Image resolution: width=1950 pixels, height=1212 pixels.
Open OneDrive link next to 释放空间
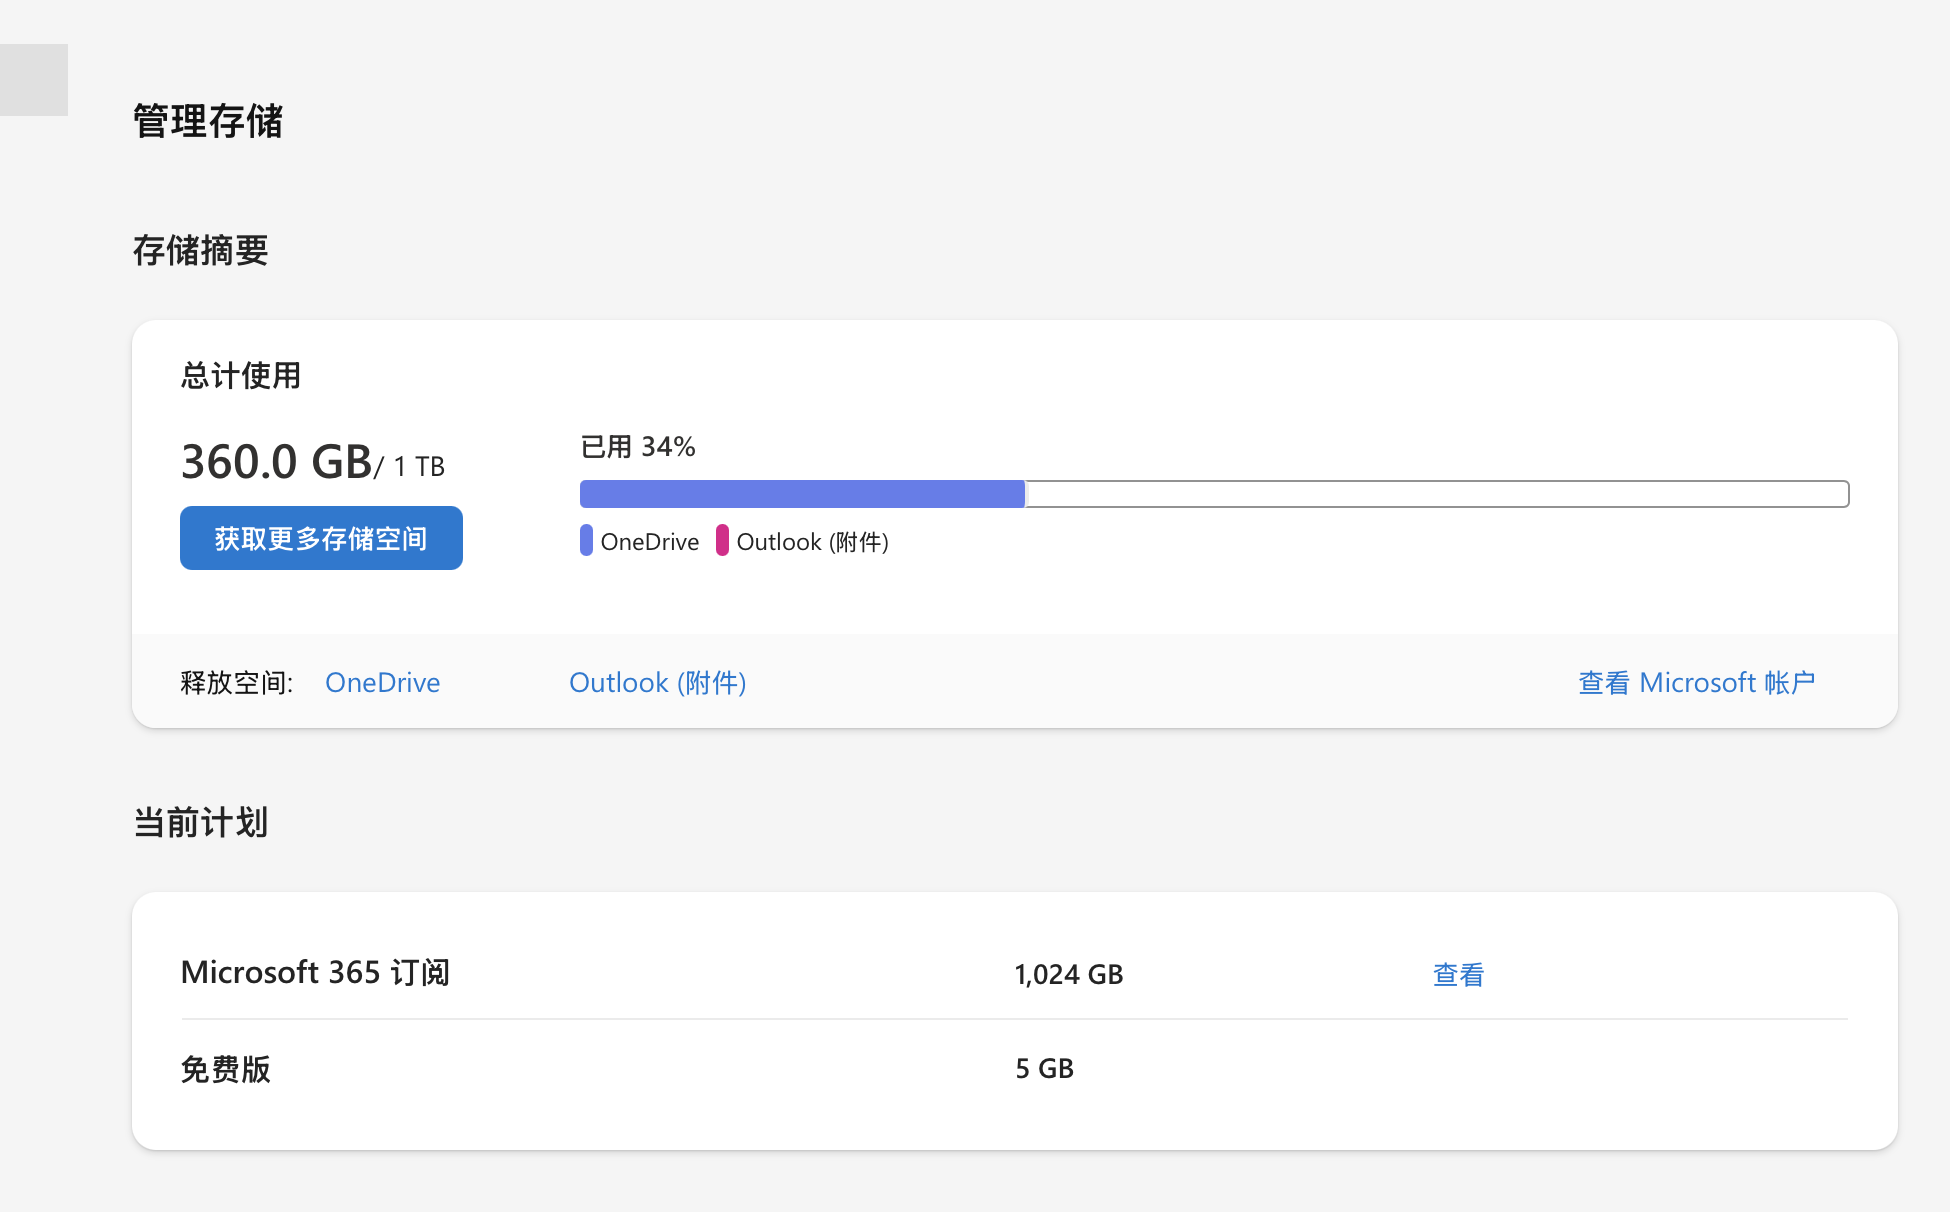coord(382,682)
